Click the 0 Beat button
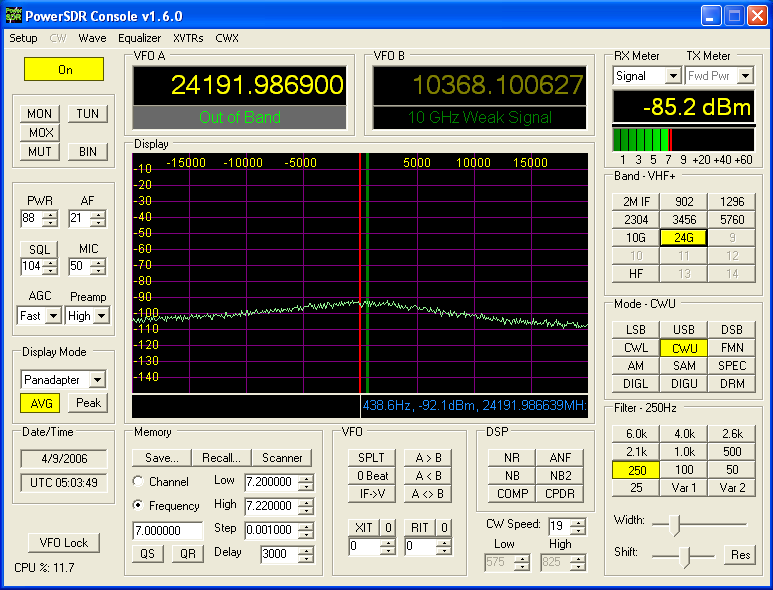The width and height of the screenshot is (773, 590). pyautogui.click(x=371, y=476)
